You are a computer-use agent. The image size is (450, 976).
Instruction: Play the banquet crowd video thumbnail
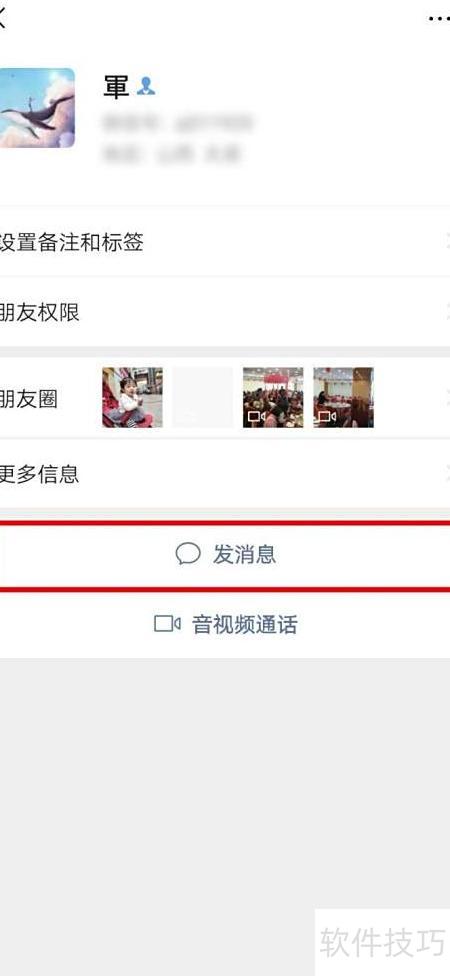273,397
